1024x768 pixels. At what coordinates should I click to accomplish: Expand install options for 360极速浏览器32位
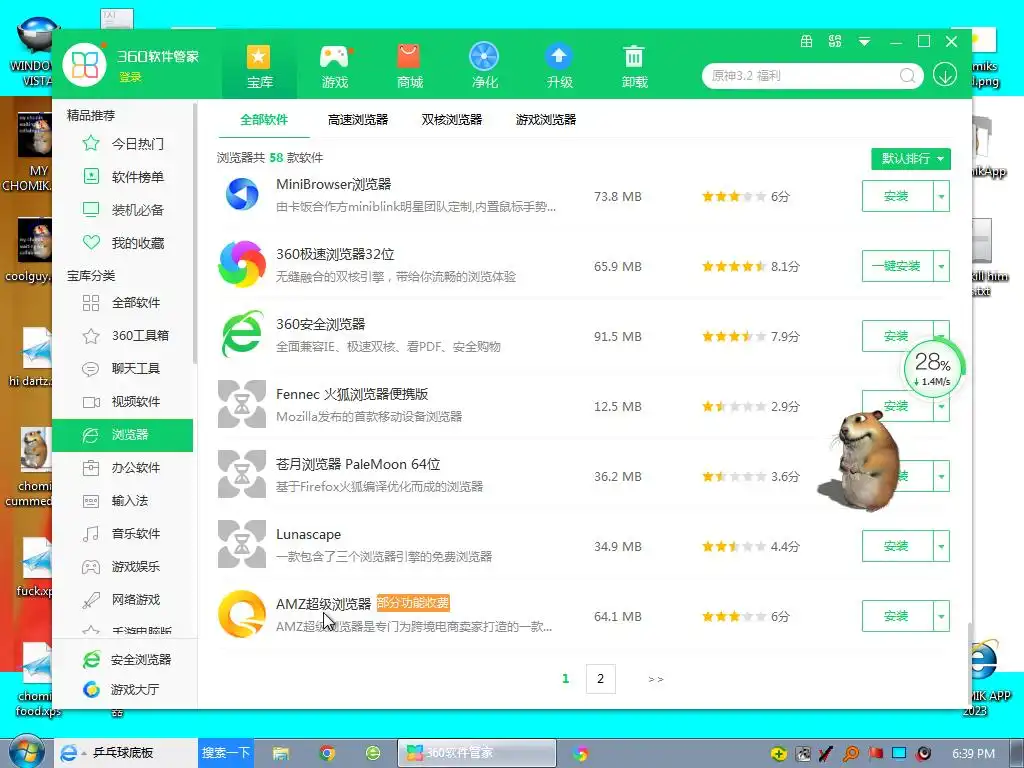[941, 266]
